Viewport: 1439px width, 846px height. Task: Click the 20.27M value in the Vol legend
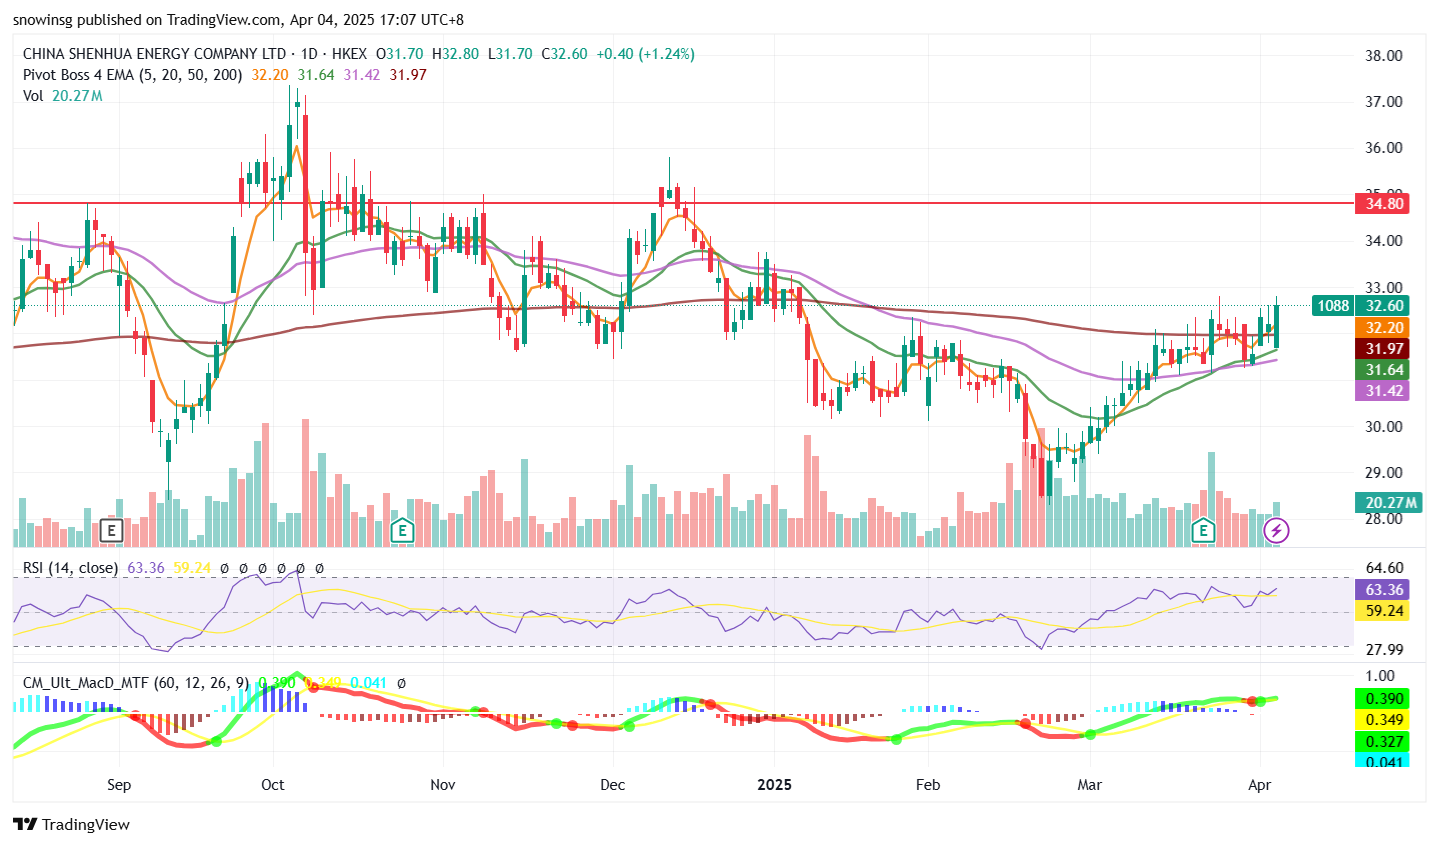pyautogui.click(x=77, y=96)
